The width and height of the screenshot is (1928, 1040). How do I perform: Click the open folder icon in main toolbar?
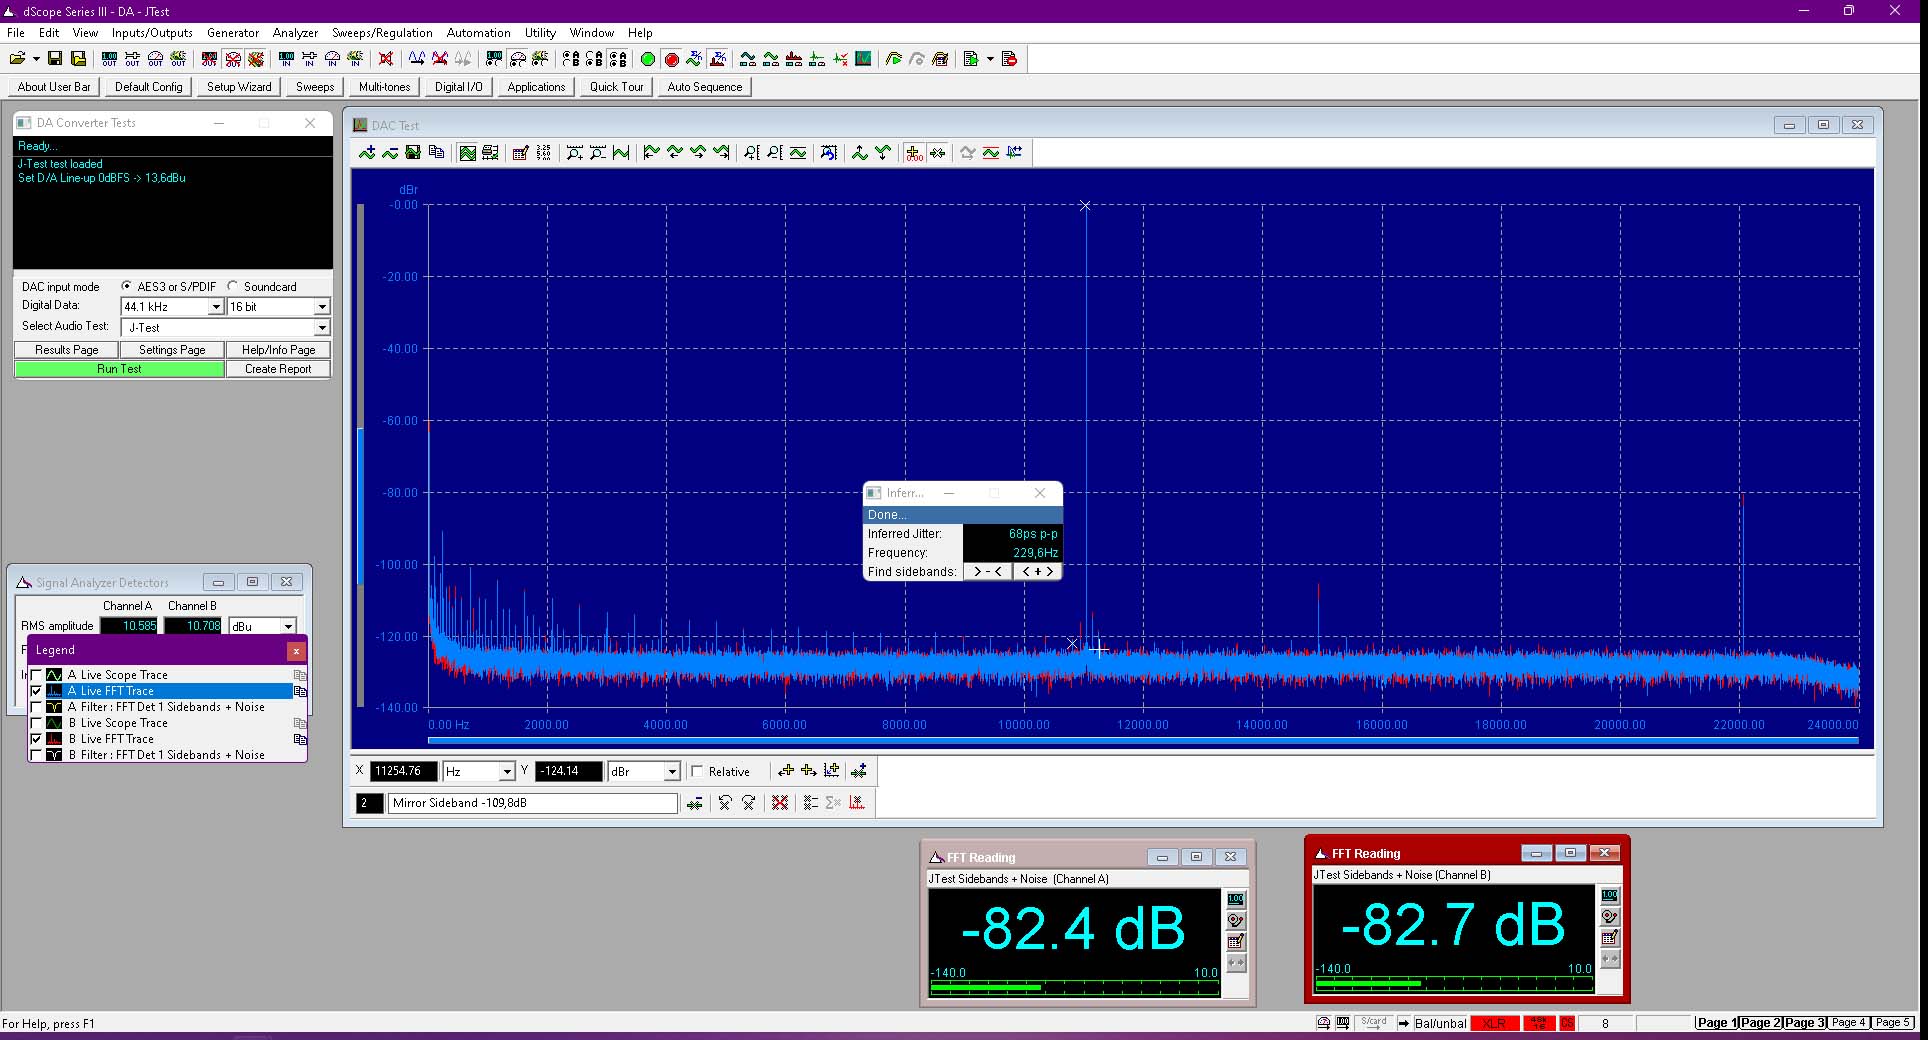[x=17, y=59]
